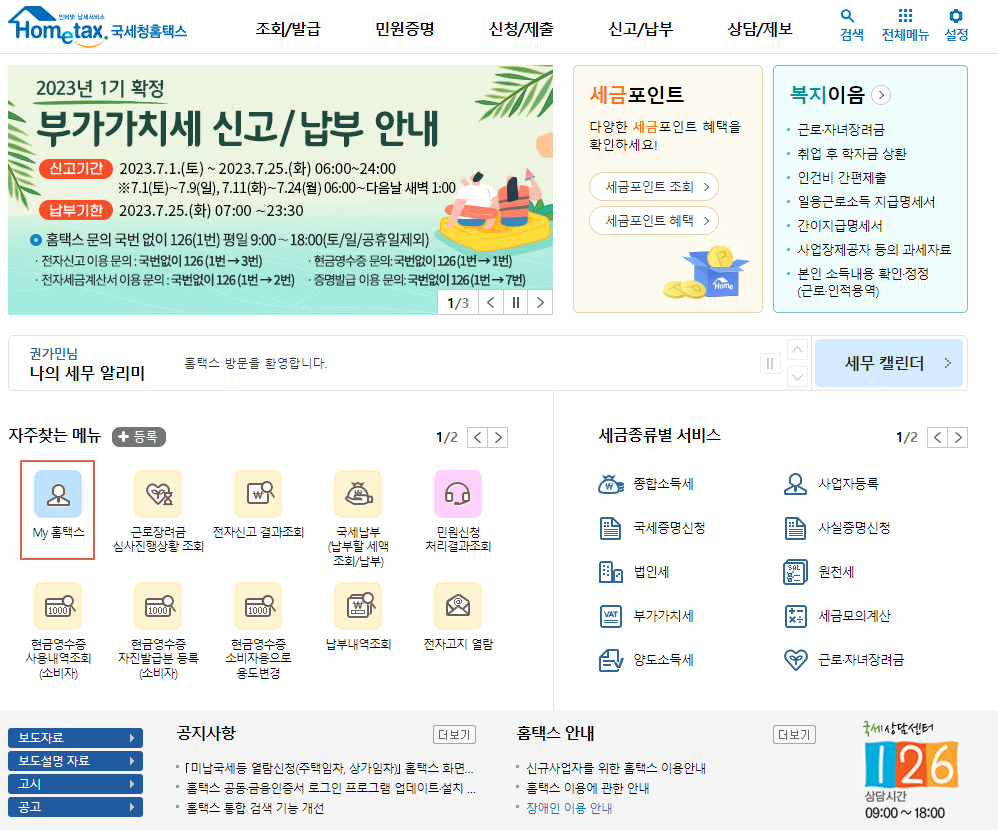Go to previous 세금종류별 서비스 page
Screen dimensions: 998x830
pyautogui.click(x=938, y=437)
